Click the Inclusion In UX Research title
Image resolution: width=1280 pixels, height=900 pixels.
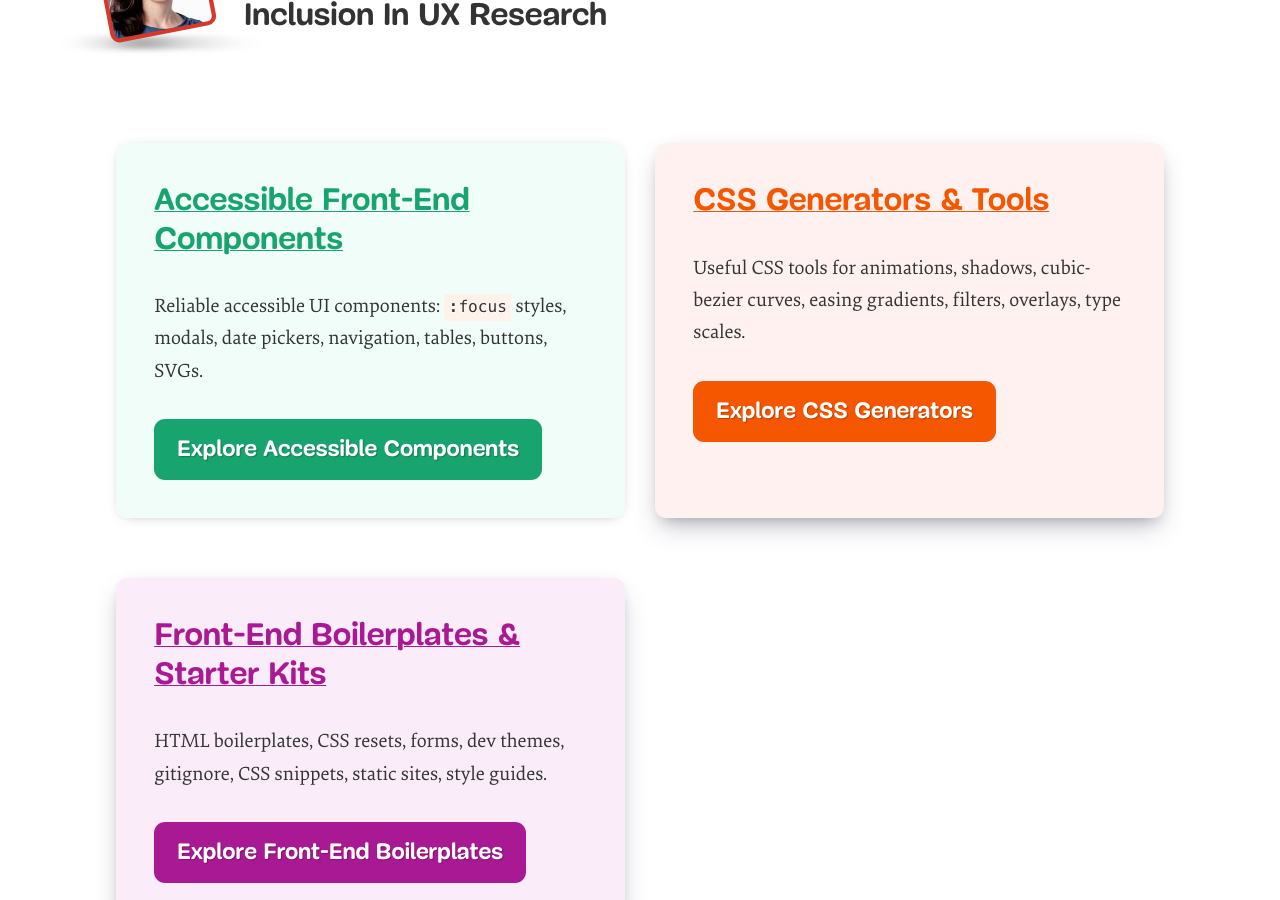pos(425,15)
